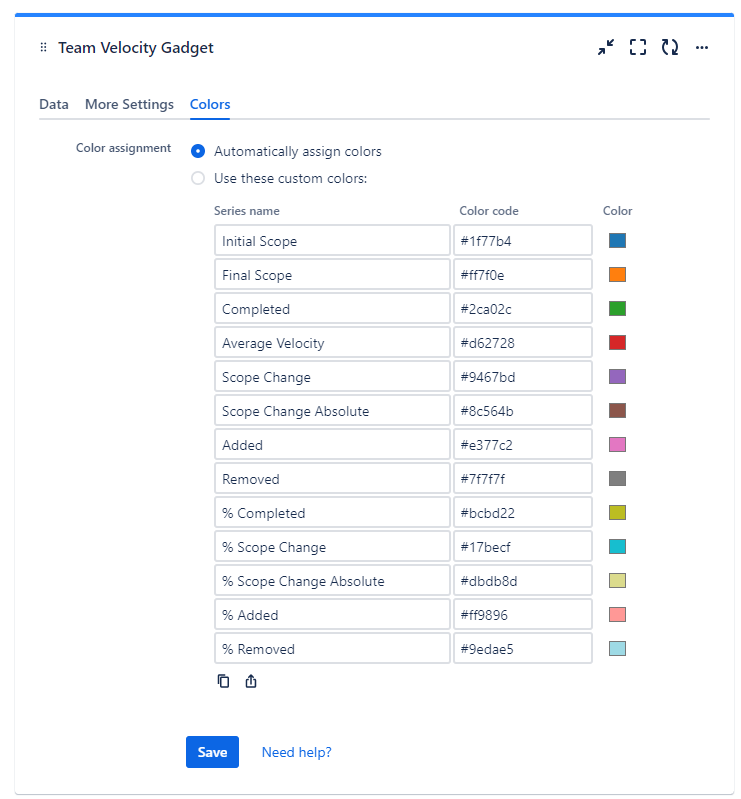Viewport: 741px width, 799px height.
Task: Click the % Removed color code field
Action: coord(522,649)
